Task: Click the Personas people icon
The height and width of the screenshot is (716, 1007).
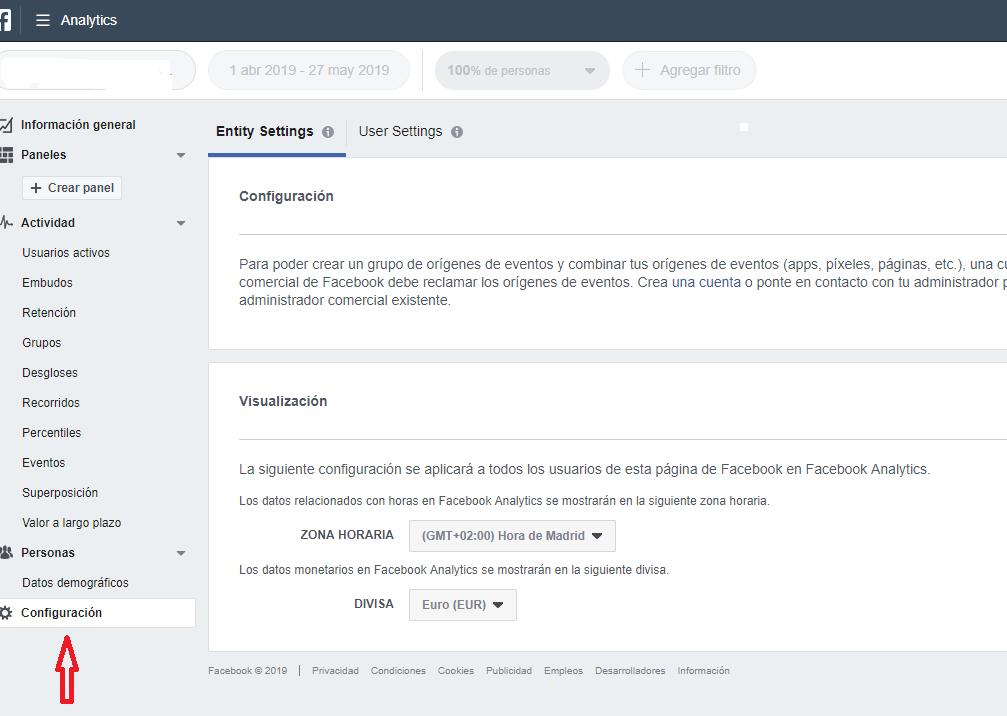Action: (8, 552)
